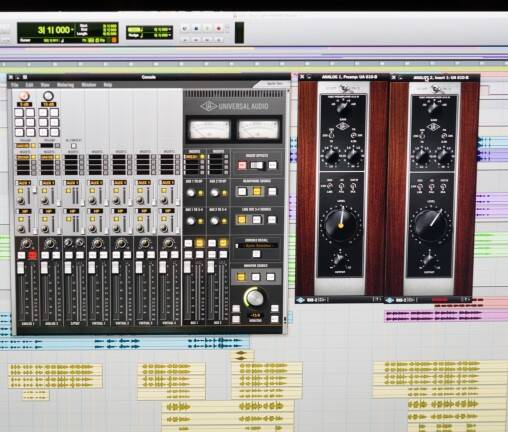This screenshot has height=432, width=508.
Task: Click the large Level knob on Analog 2 610-B
Action: (x=431, y=225)
